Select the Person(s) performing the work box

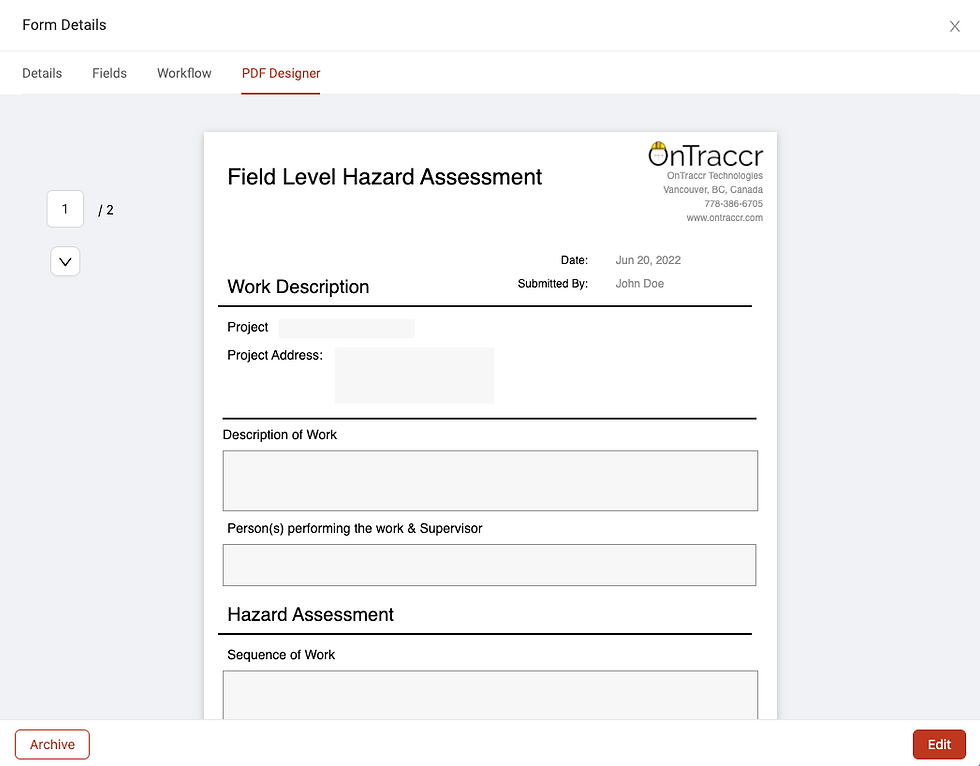(x=489, y=565)
